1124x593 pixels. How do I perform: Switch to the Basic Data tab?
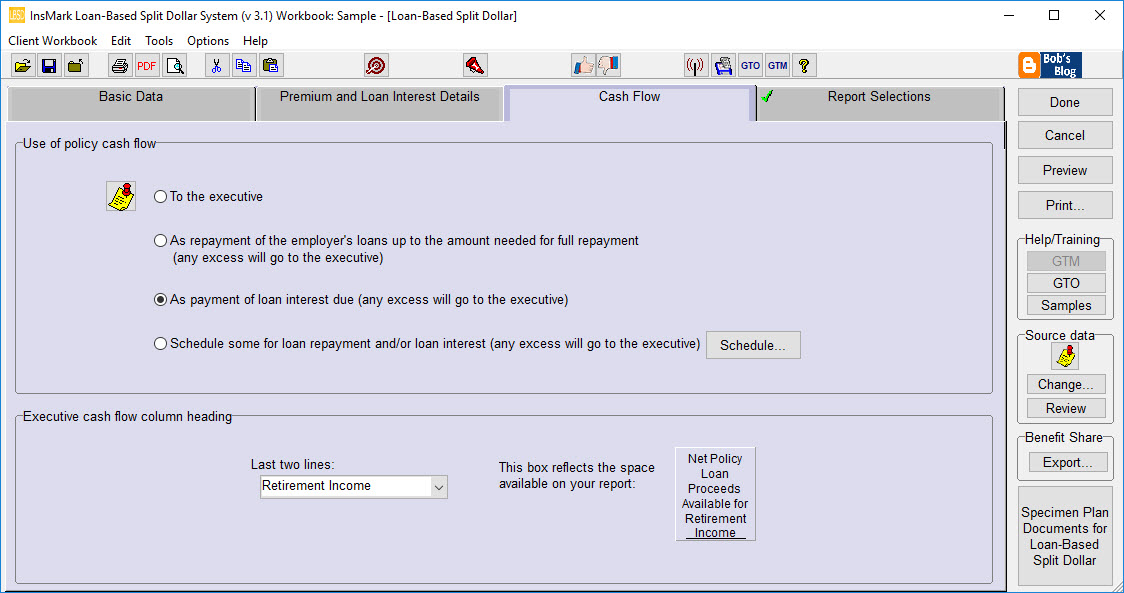click(x=130, y=97)
